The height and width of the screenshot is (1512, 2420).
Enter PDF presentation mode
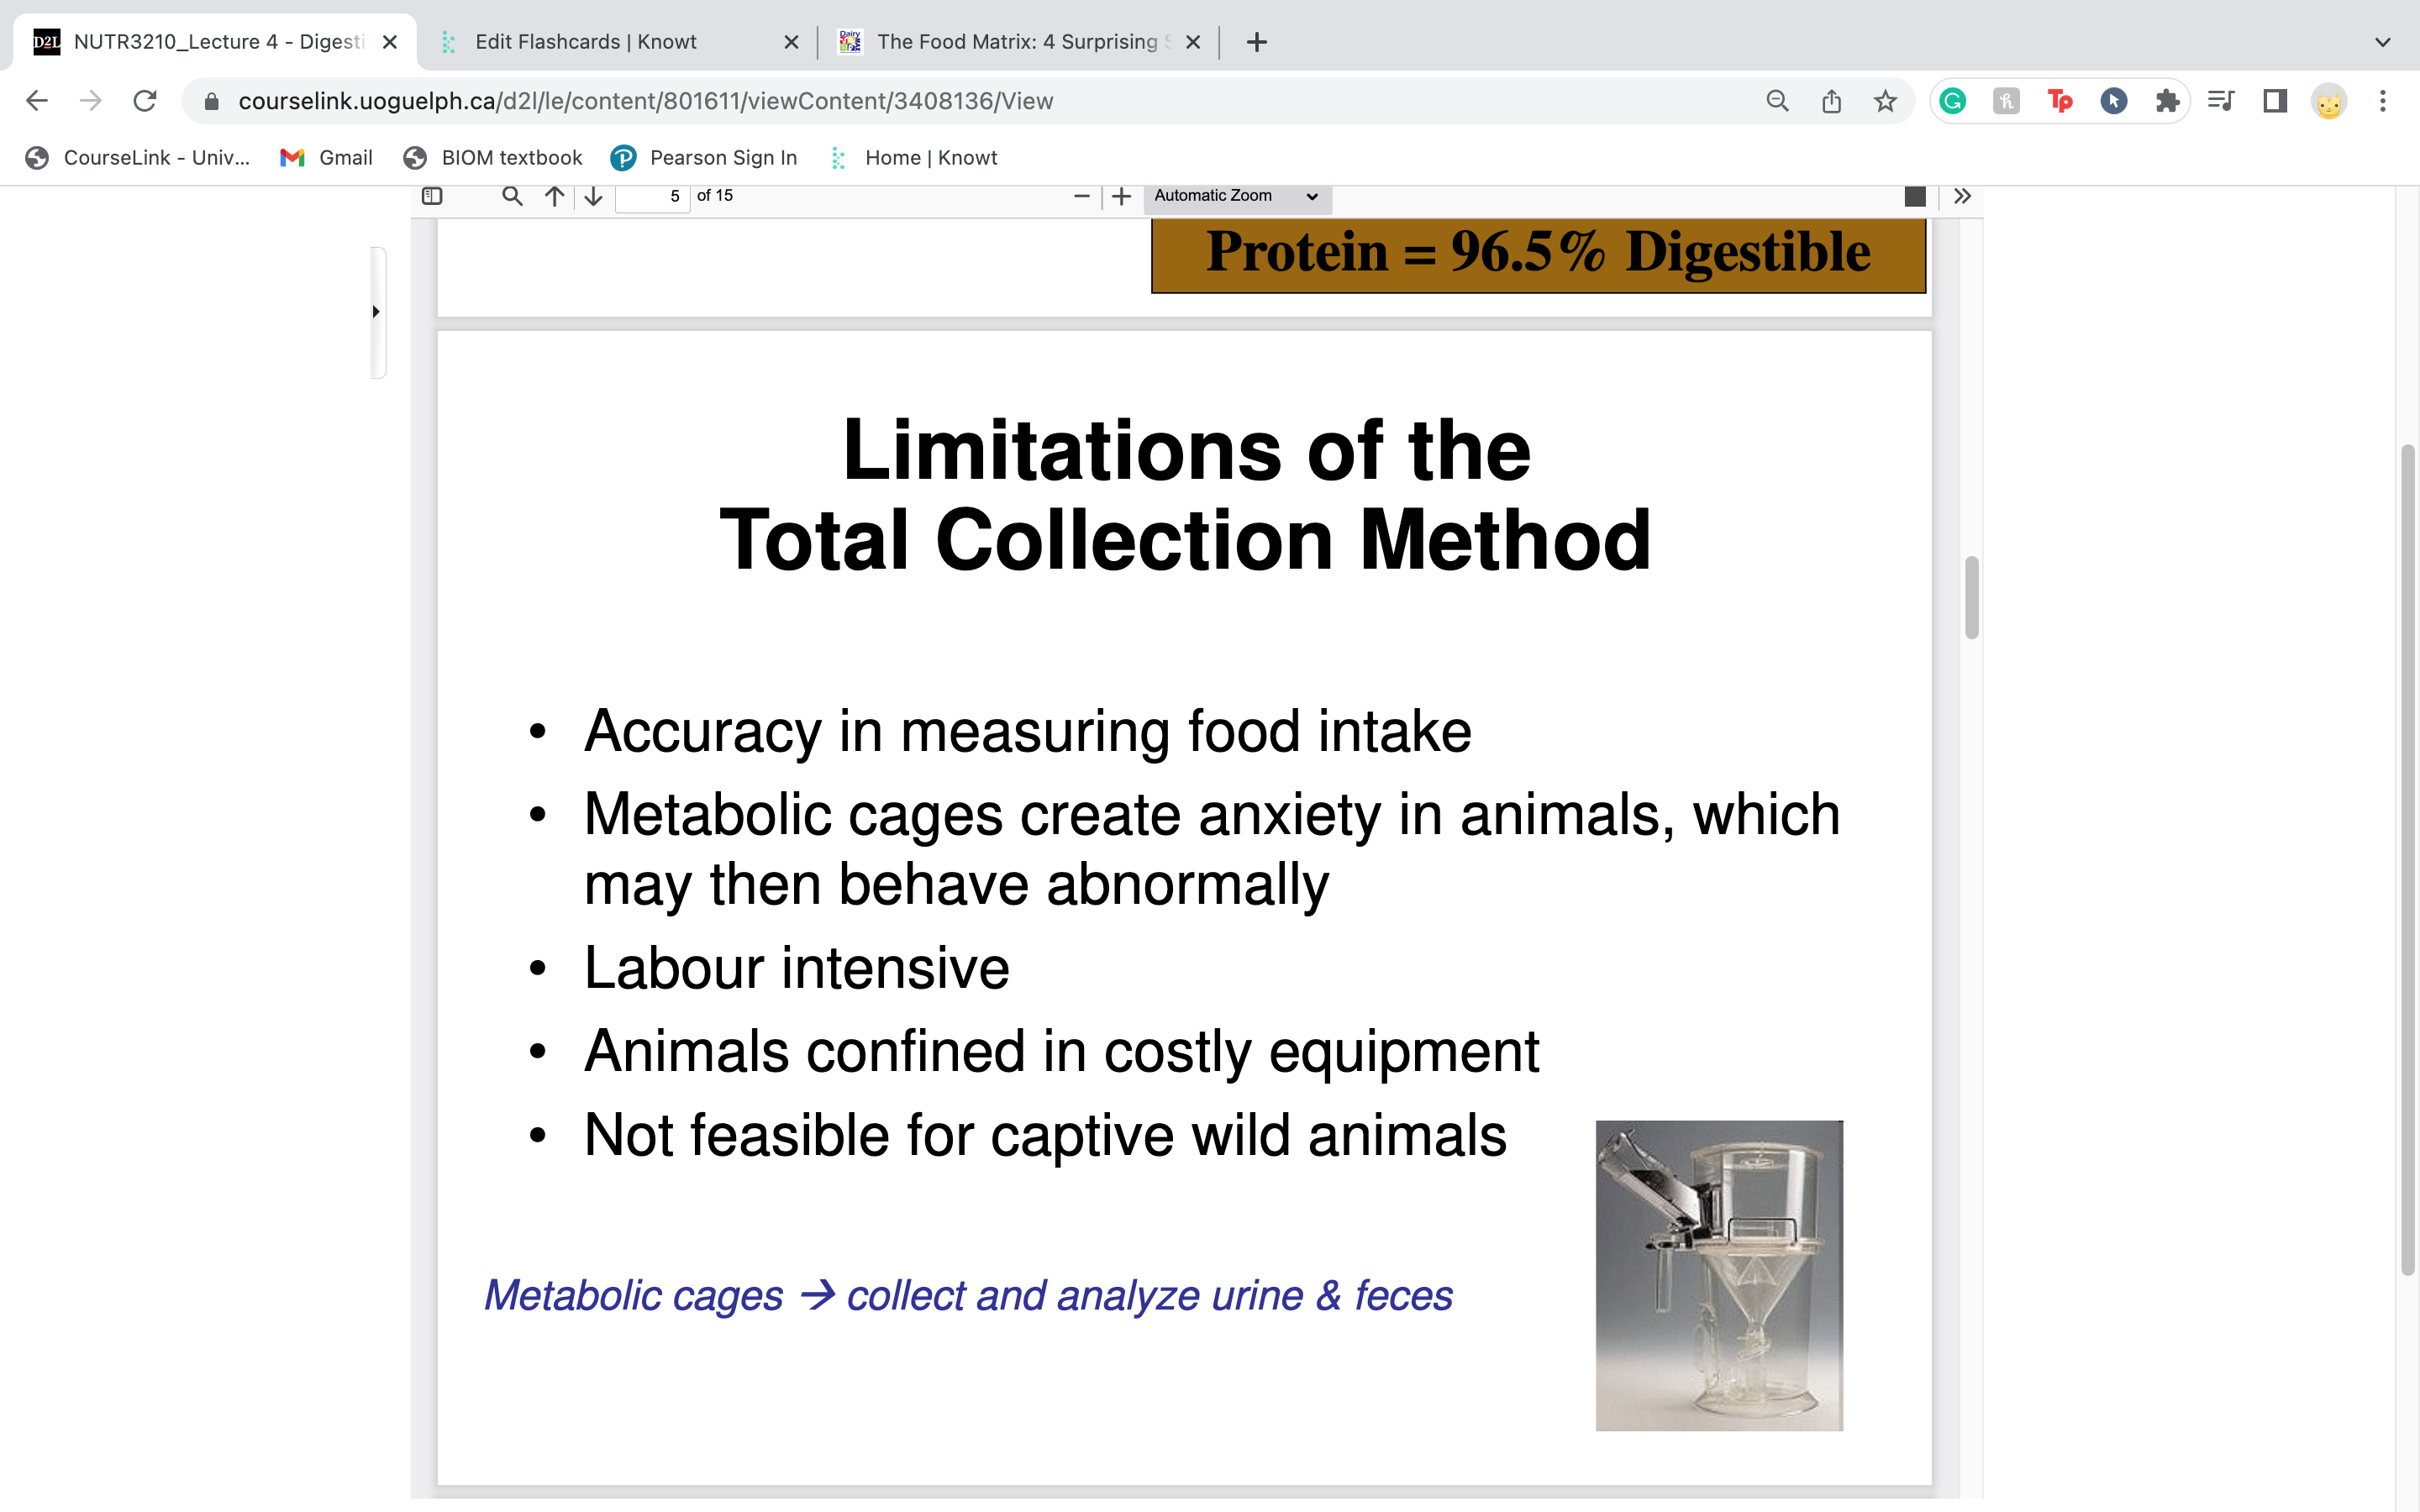tap(1915, 196)
